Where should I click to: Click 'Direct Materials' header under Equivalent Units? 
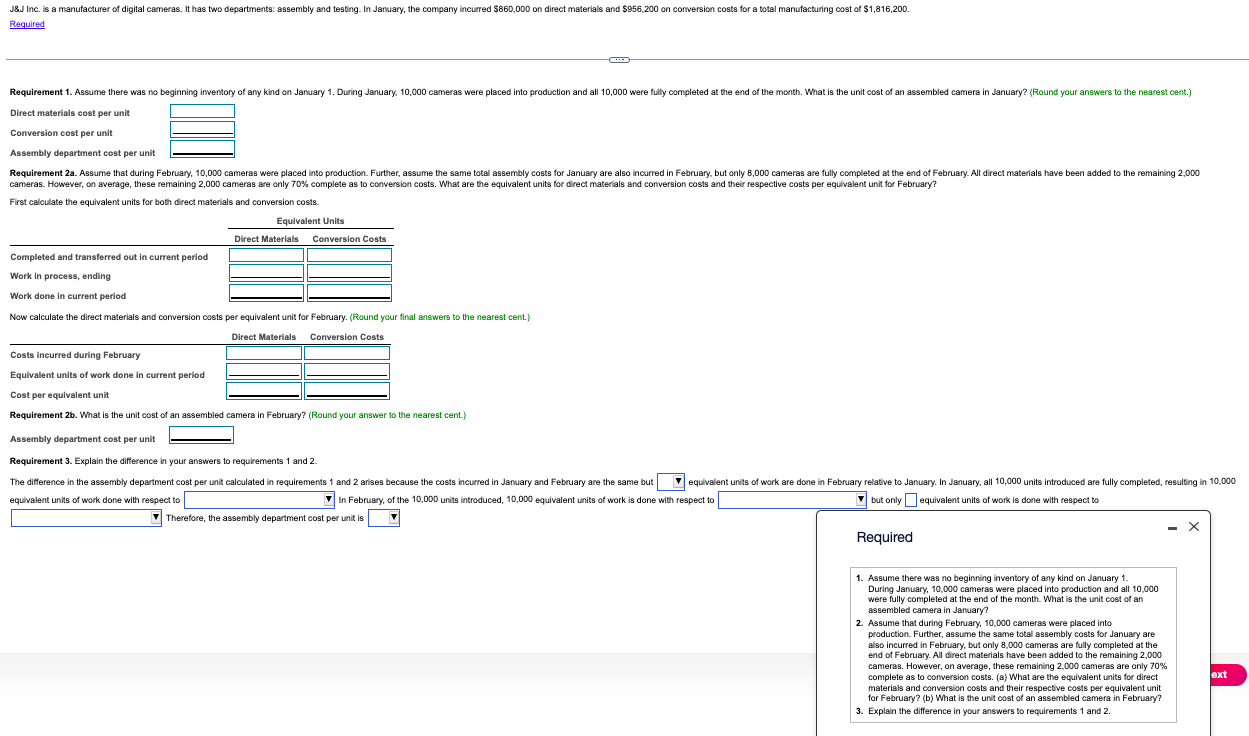coord(266,239)
